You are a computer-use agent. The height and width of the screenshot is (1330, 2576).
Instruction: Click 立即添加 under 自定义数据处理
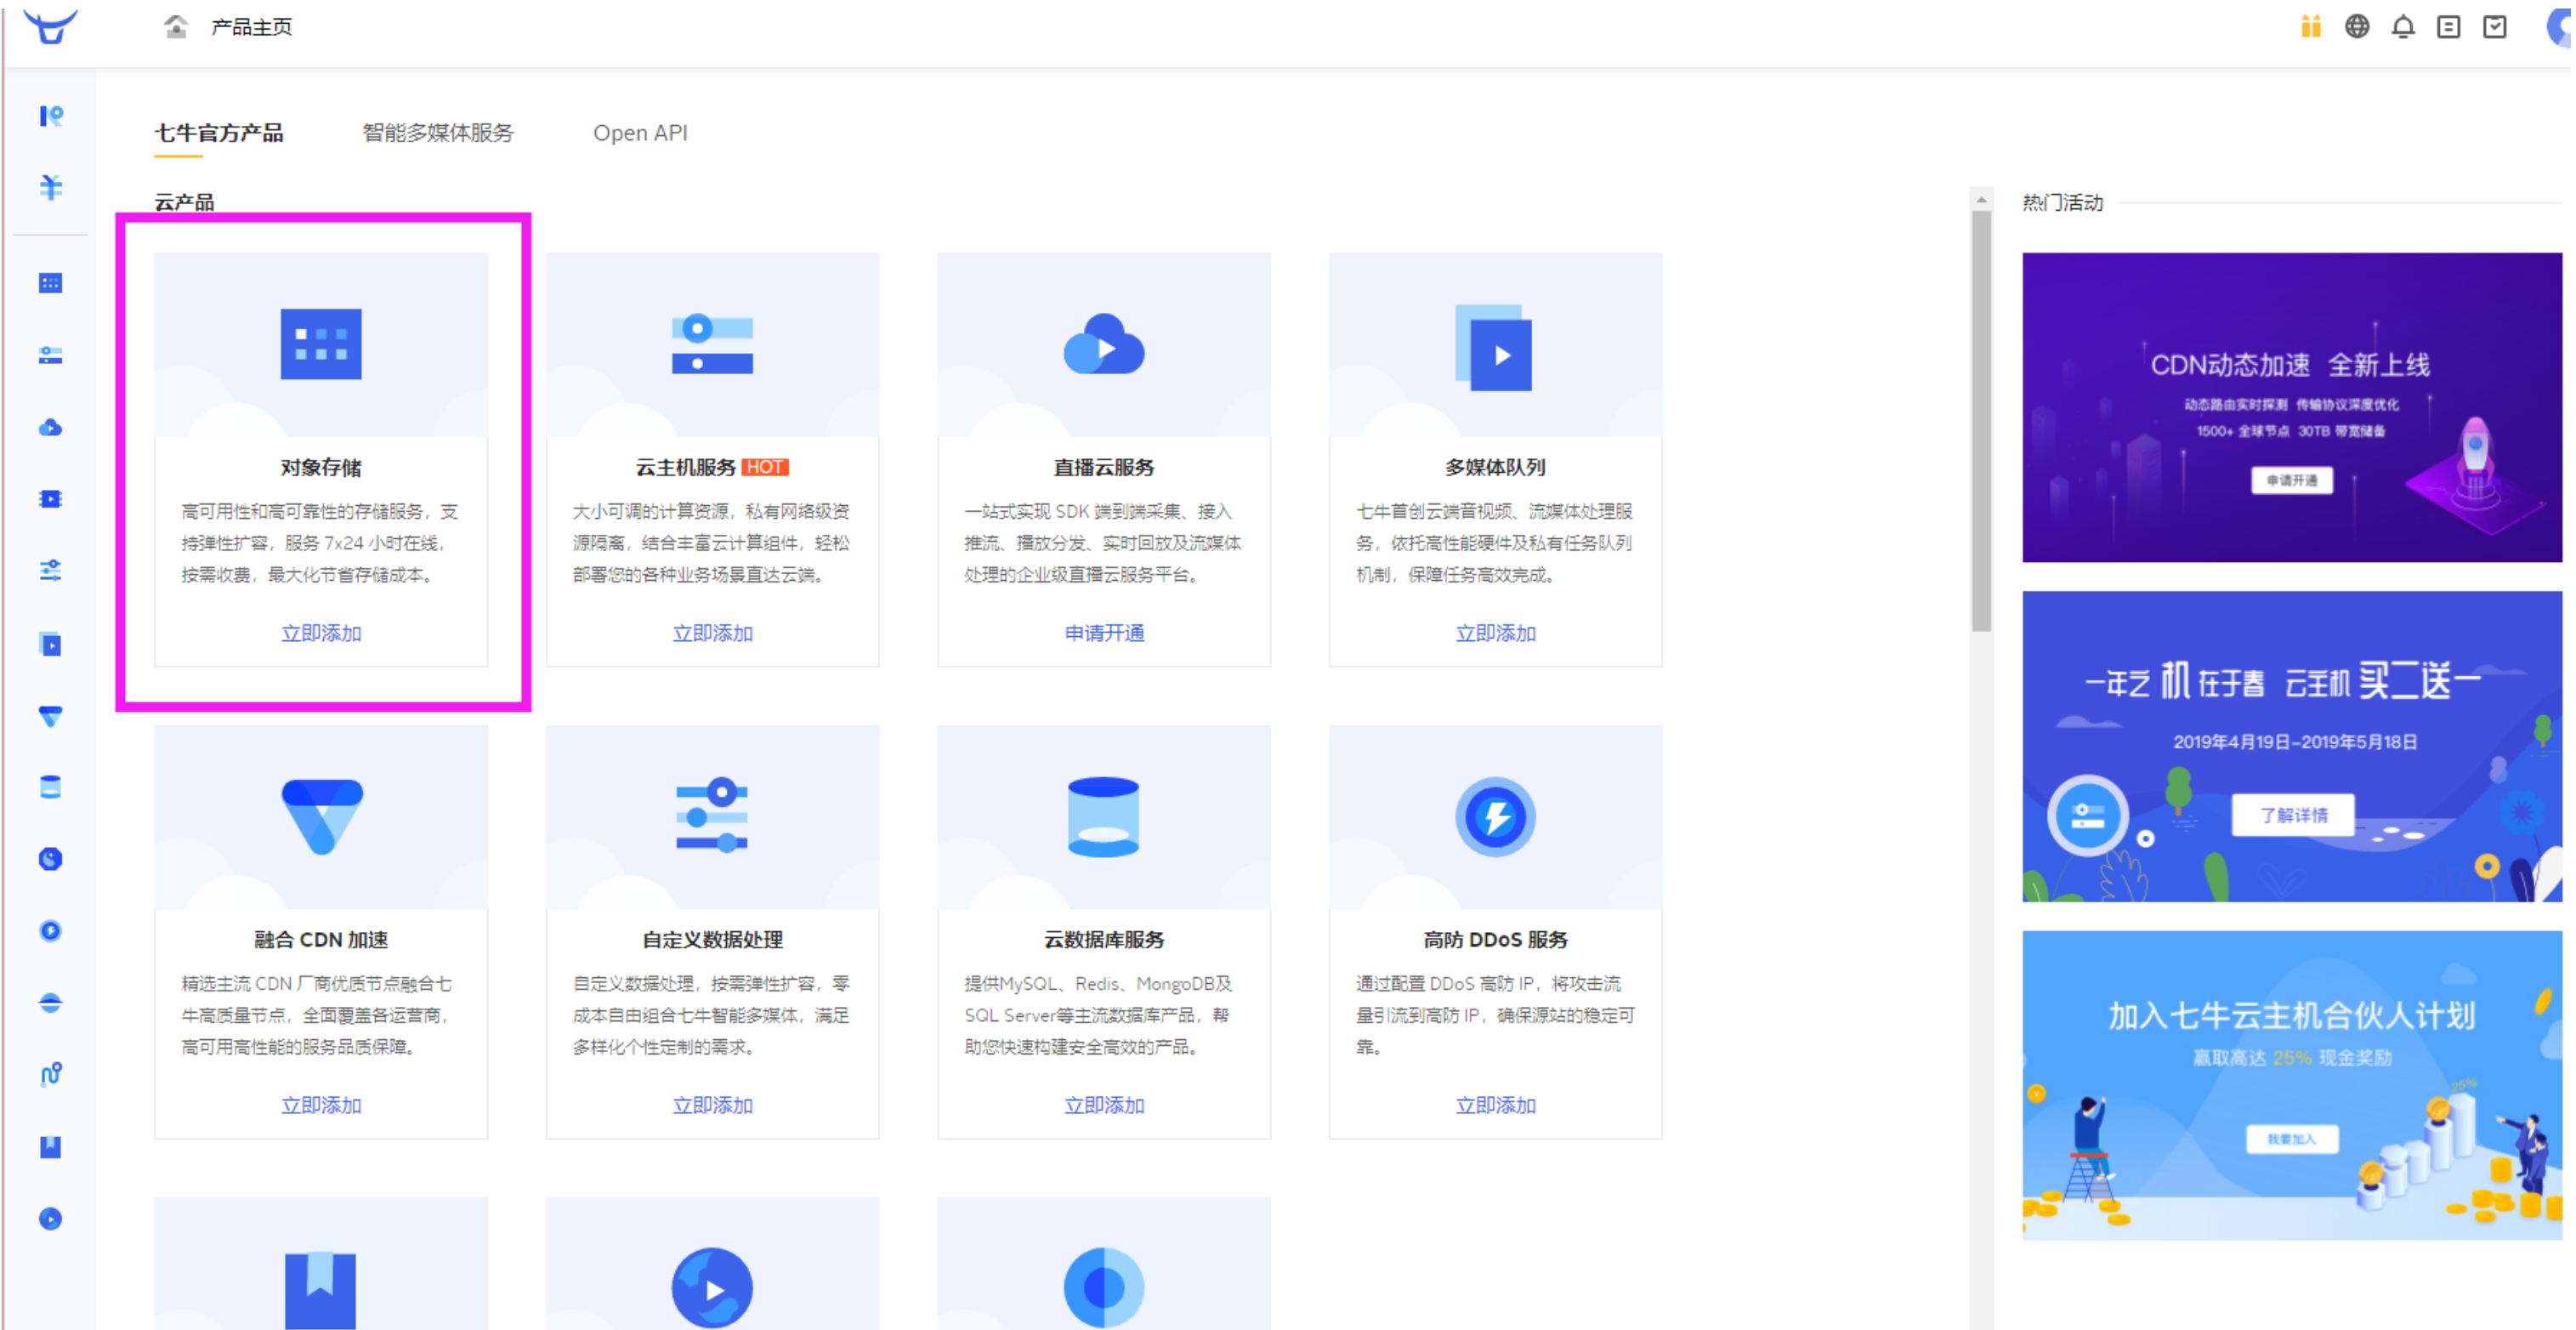point(712,1105)
